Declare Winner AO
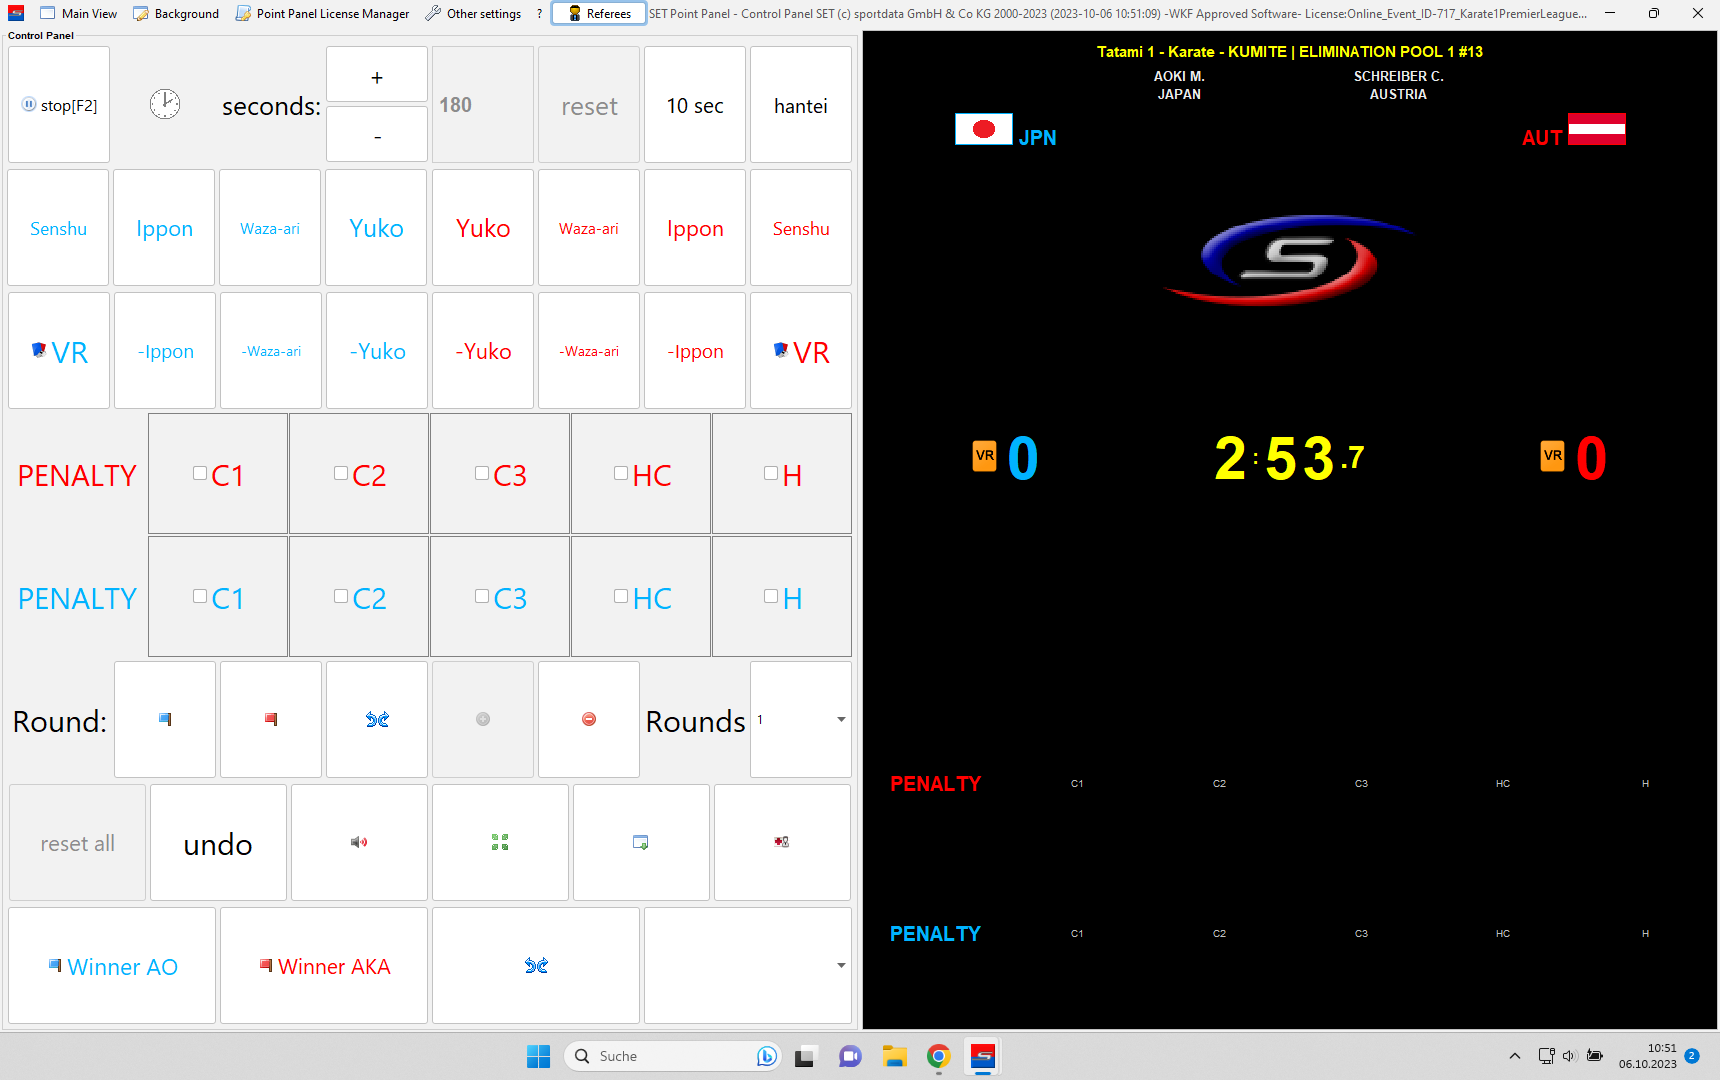Viewport: 1720px width, 1080px height. (x=112, y=965)
